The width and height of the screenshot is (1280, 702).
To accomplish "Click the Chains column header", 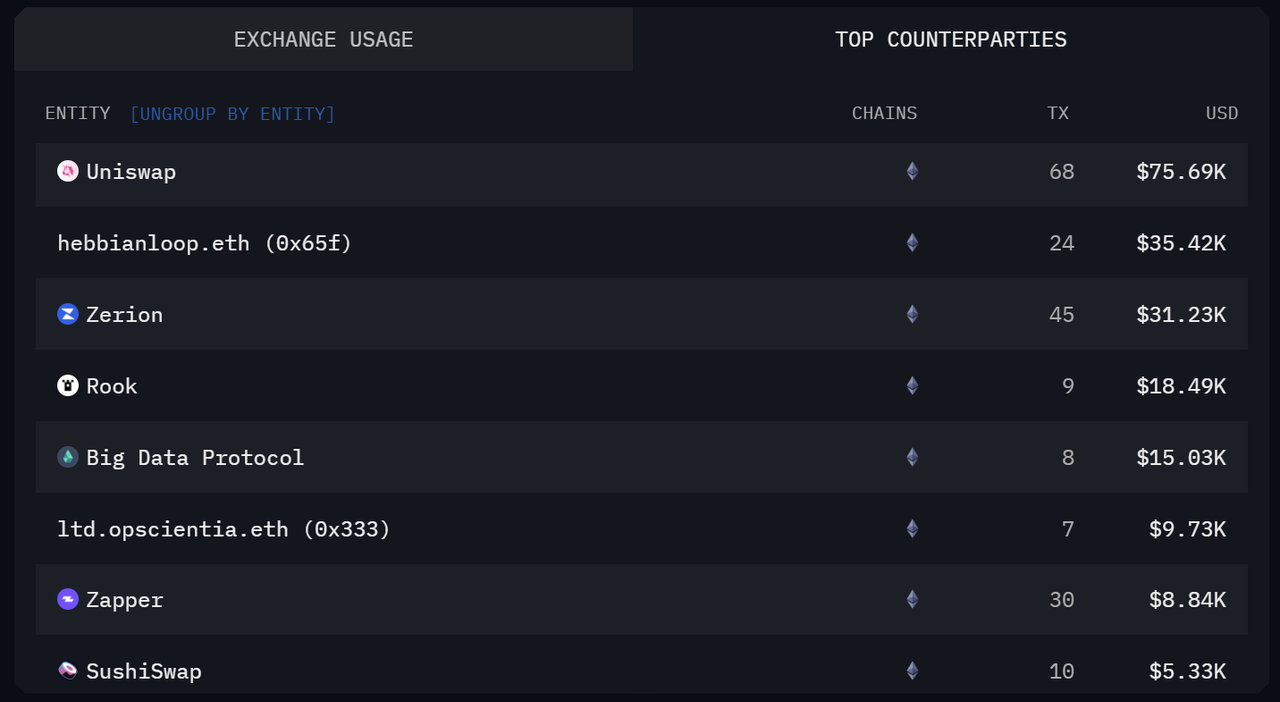I will pyautogui.click(x=884, y=114).
